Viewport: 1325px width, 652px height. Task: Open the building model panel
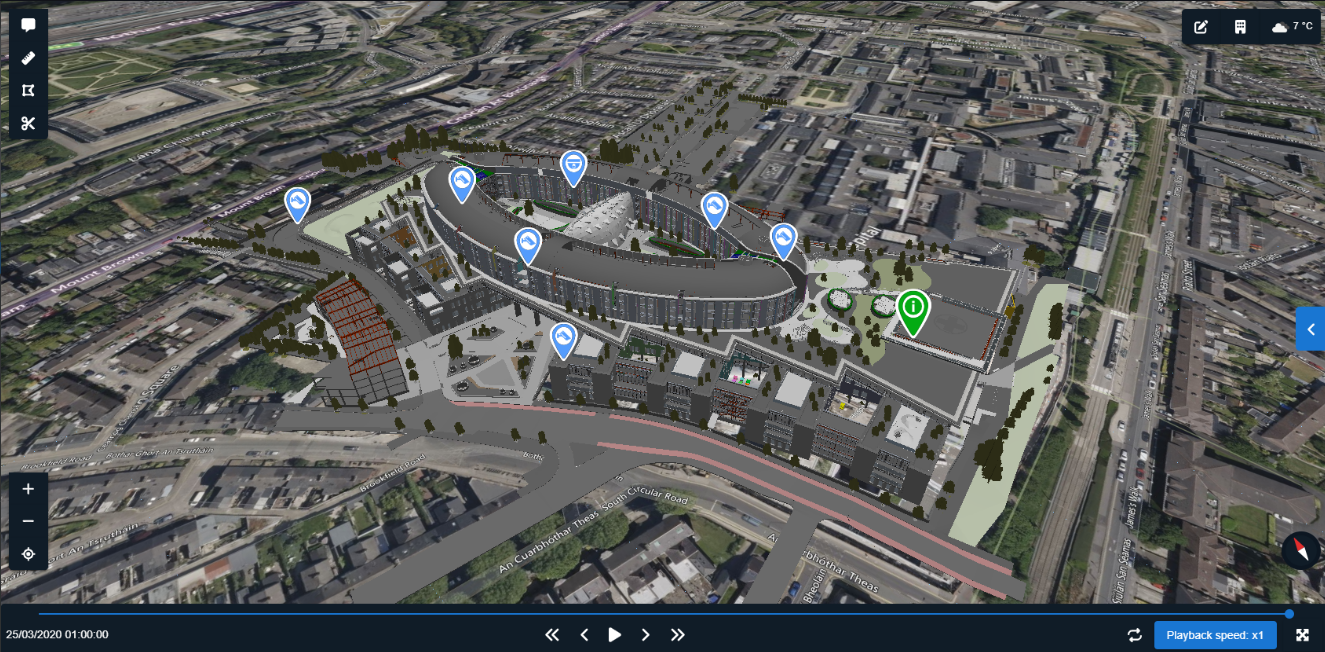(1240, 27)
